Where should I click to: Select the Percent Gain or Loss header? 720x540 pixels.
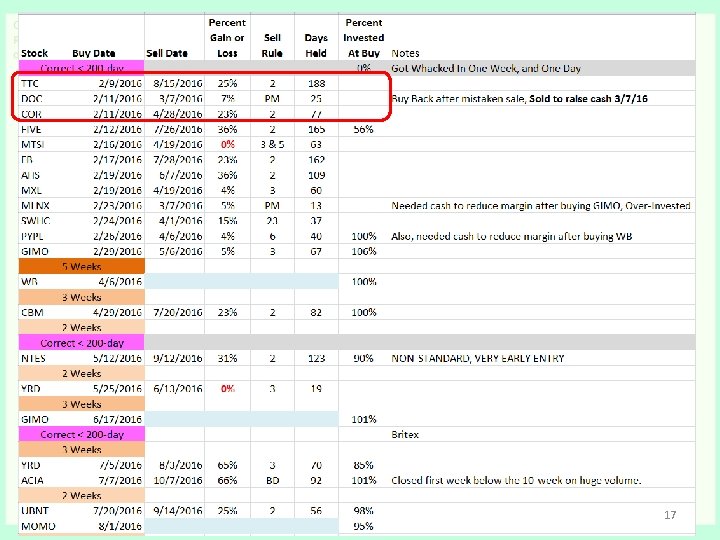tap(227, 38)
